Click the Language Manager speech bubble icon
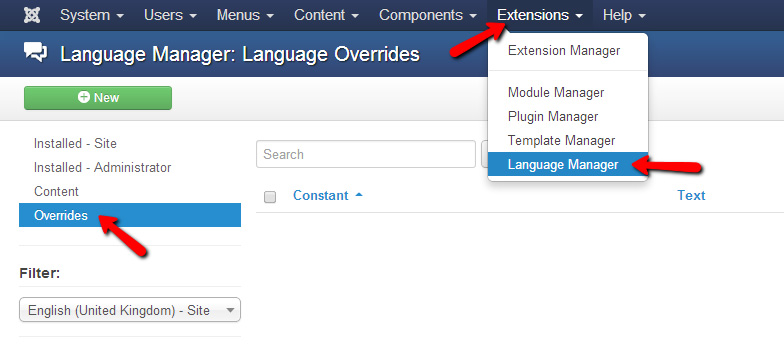Image resolution: width=784 pixels, height=362 pixels. point(36,52)
